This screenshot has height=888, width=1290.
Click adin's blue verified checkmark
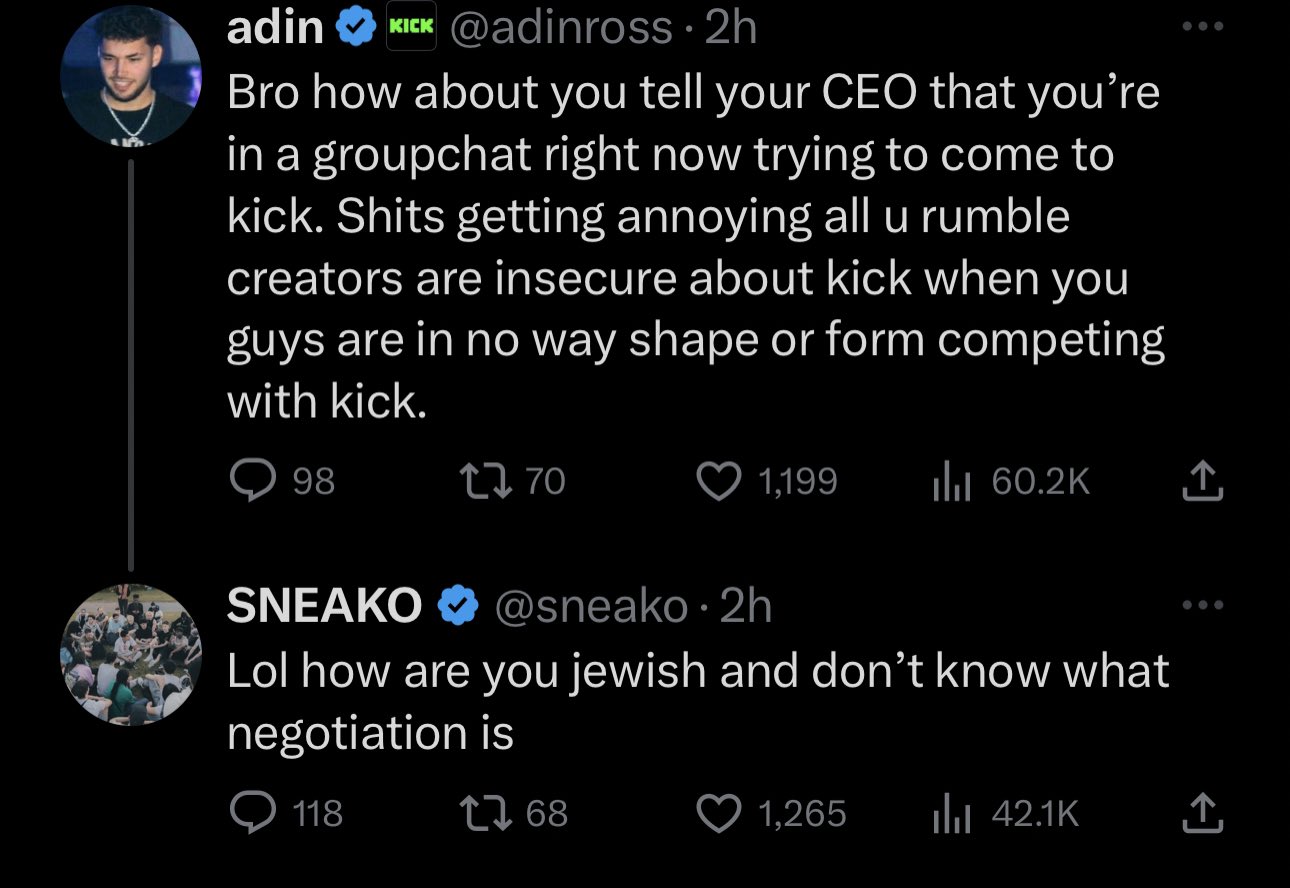click(353, 29)
